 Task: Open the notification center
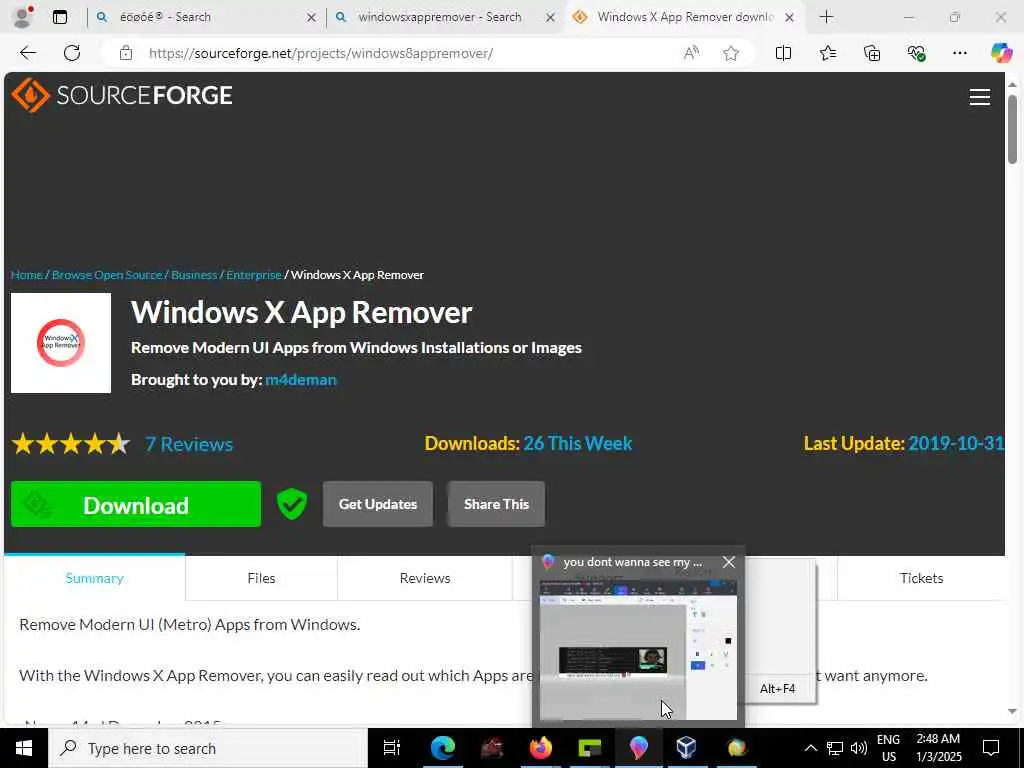coord(991,748)
